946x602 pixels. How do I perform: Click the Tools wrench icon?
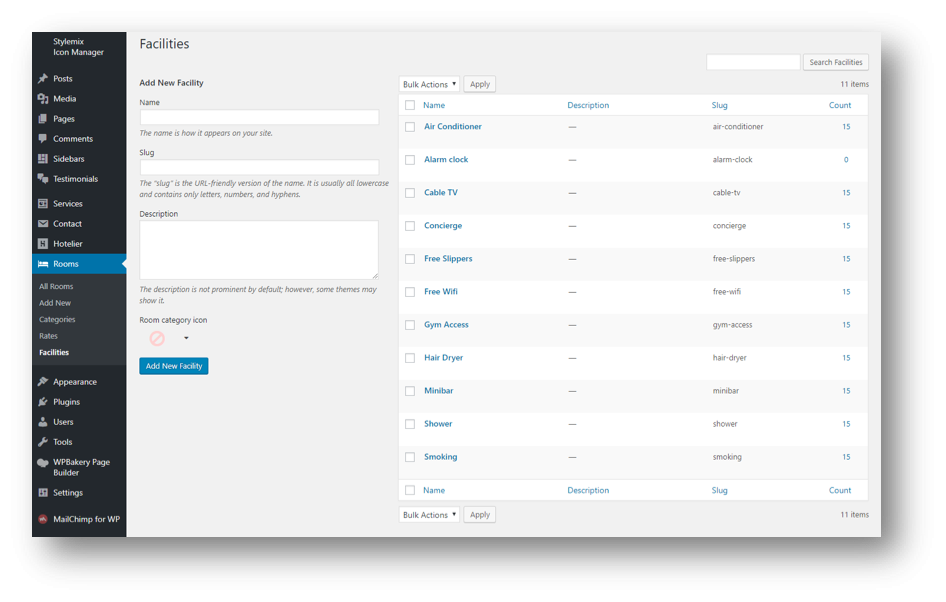pyautogui.click(x=43, y=442)
